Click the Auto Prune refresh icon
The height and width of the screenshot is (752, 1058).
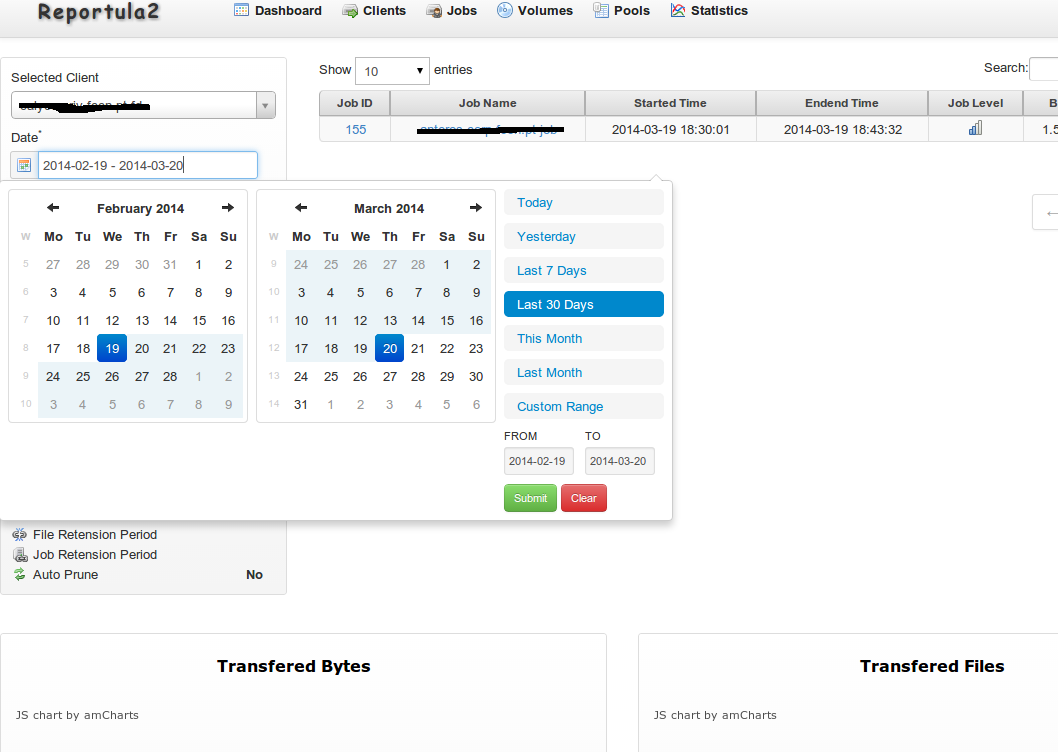tap(21, 574)
